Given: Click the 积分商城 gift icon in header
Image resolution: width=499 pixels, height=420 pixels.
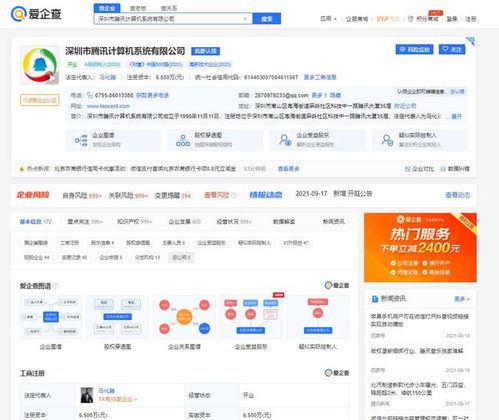Looking at the screenshot, I should [411, 19].
